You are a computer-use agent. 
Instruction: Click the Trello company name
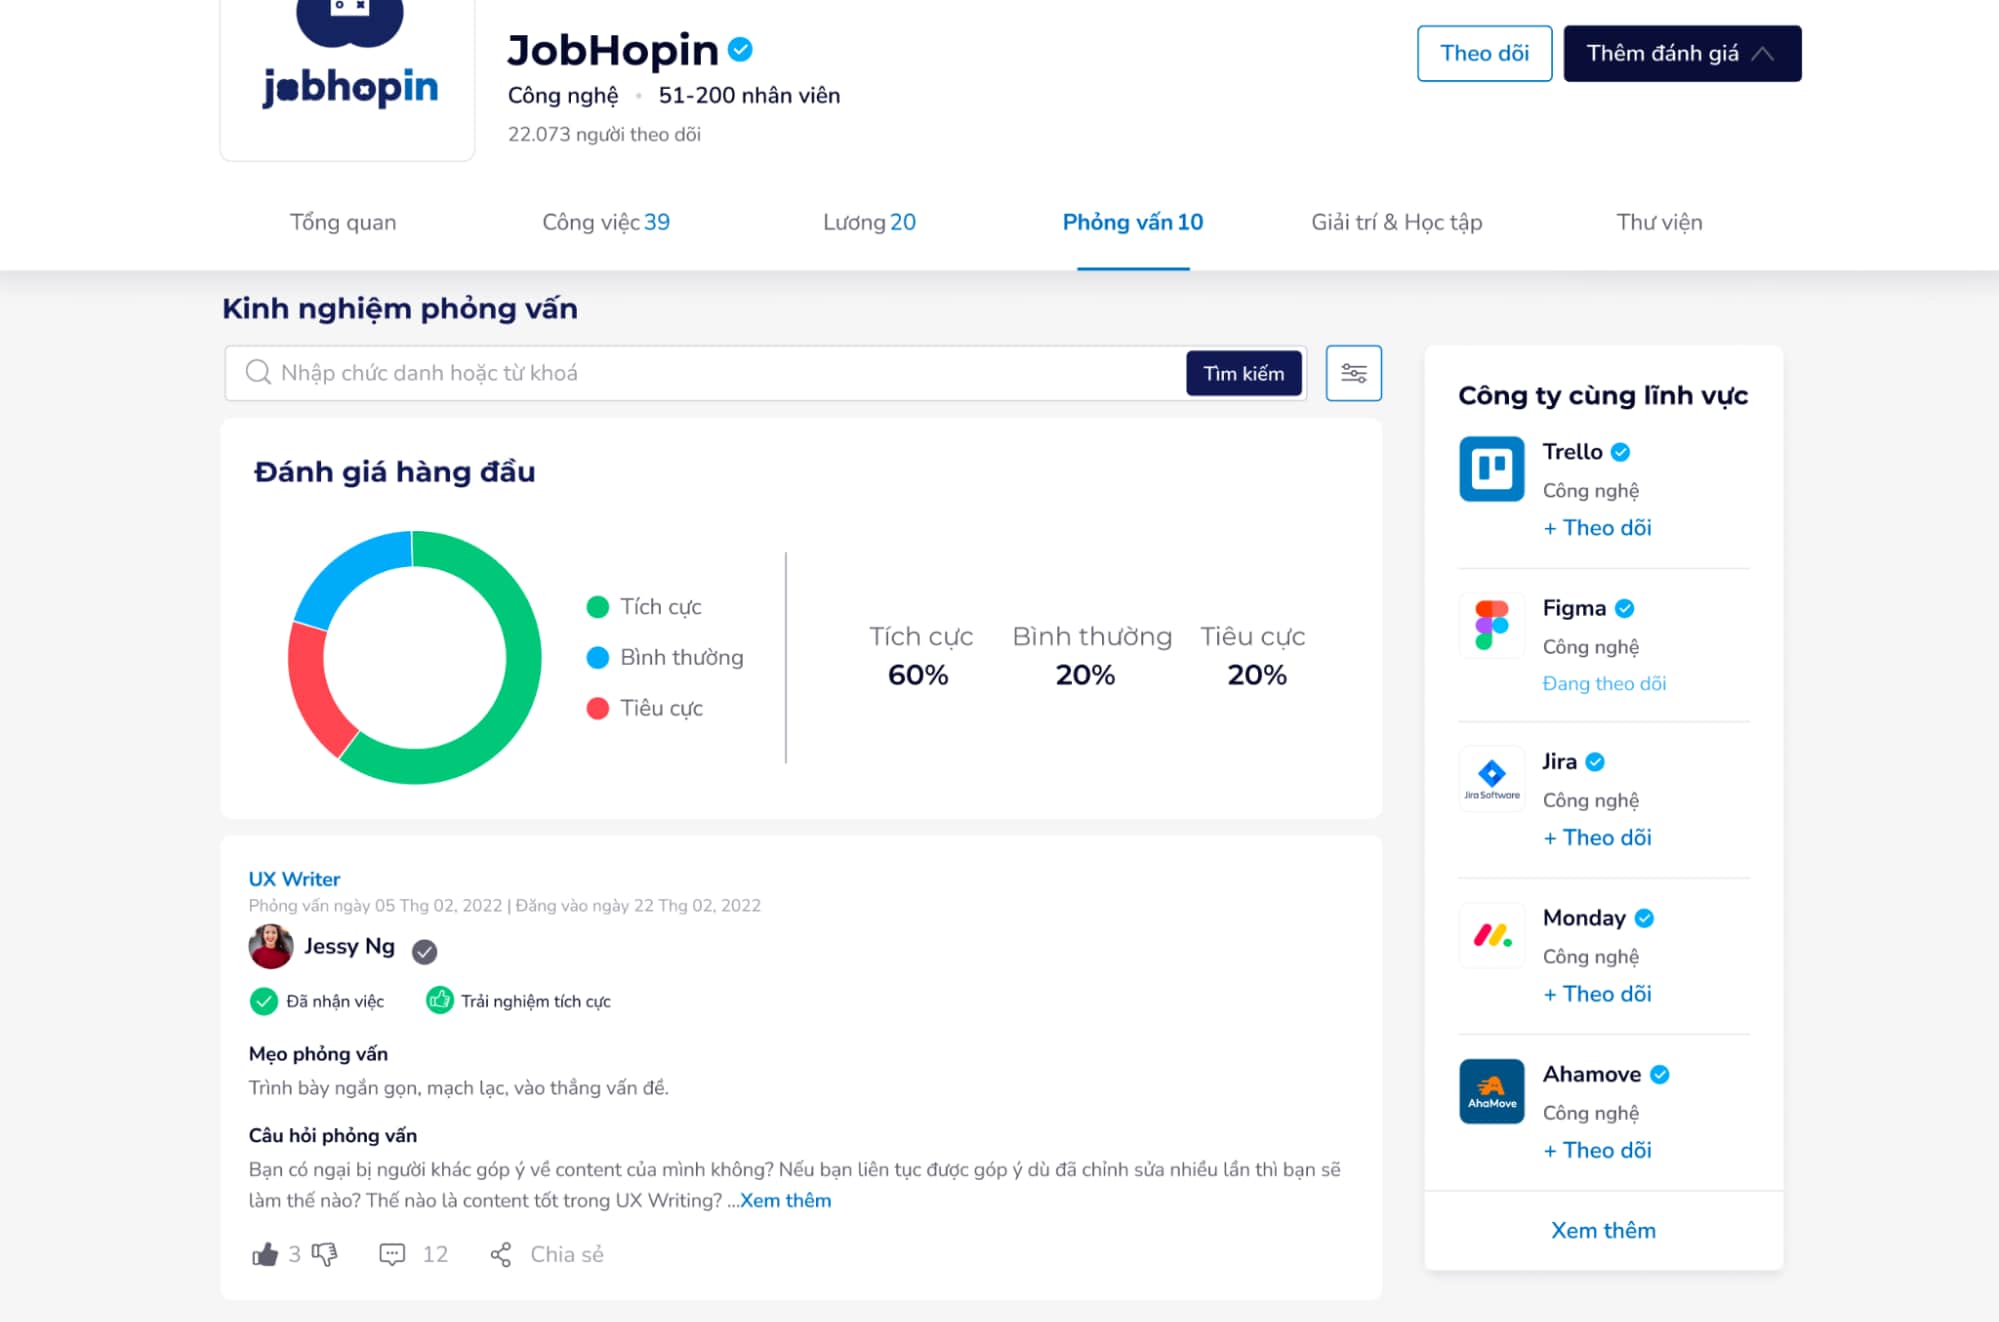pos(1572,452)
